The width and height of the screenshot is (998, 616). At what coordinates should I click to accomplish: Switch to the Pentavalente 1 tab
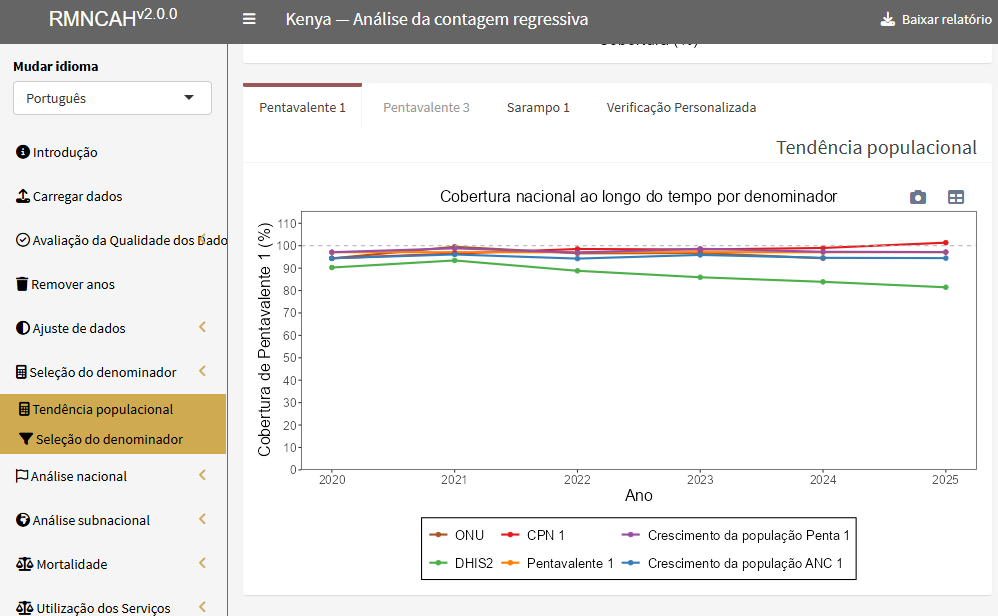(x=302, y=108)
